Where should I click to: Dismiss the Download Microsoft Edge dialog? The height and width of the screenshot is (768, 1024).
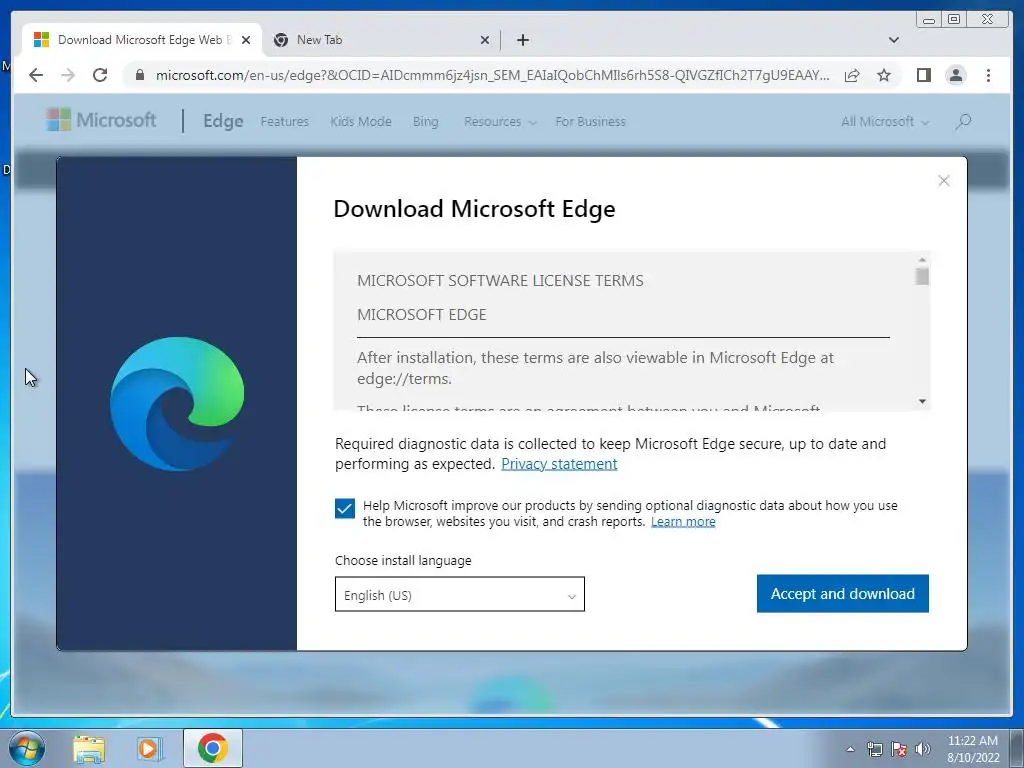pyautogui.click(x=944, y=181)
